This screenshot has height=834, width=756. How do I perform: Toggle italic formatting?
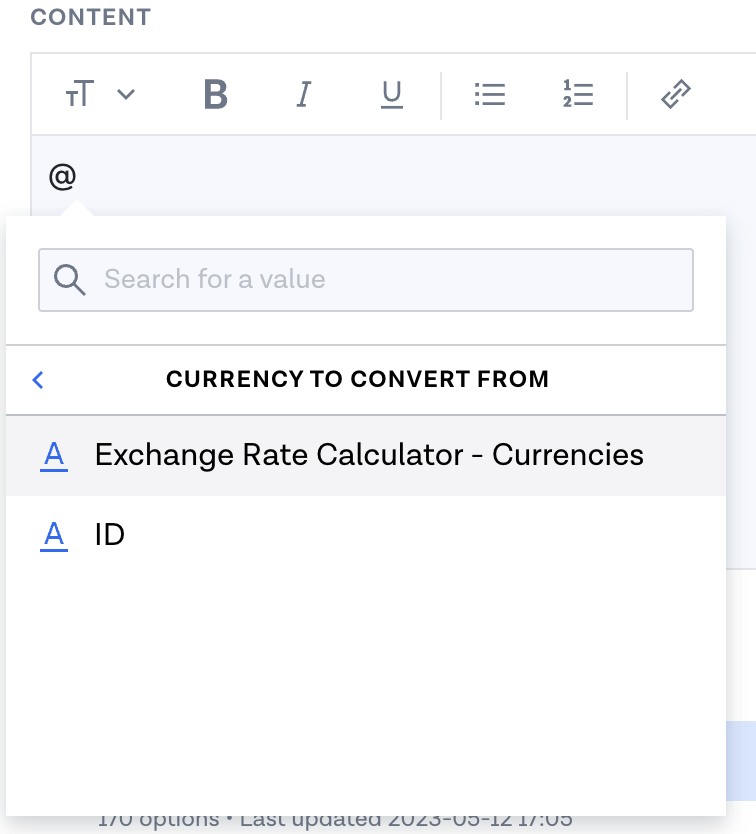point(304,95)
